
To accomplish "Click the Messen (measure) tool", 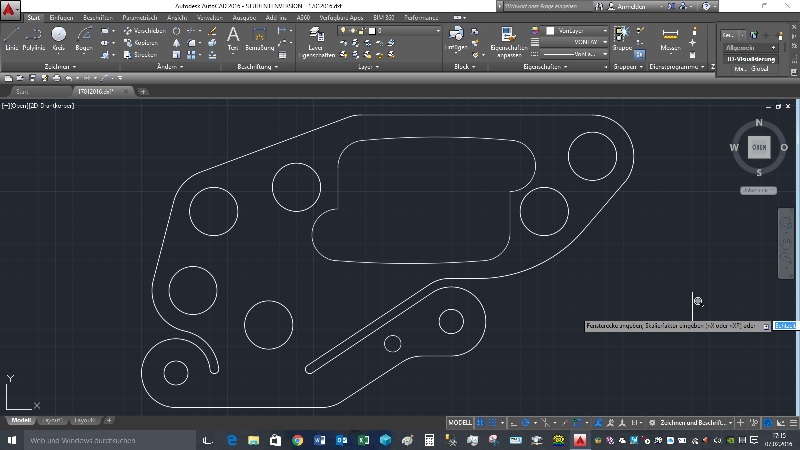I will click(x=670, y=38).
